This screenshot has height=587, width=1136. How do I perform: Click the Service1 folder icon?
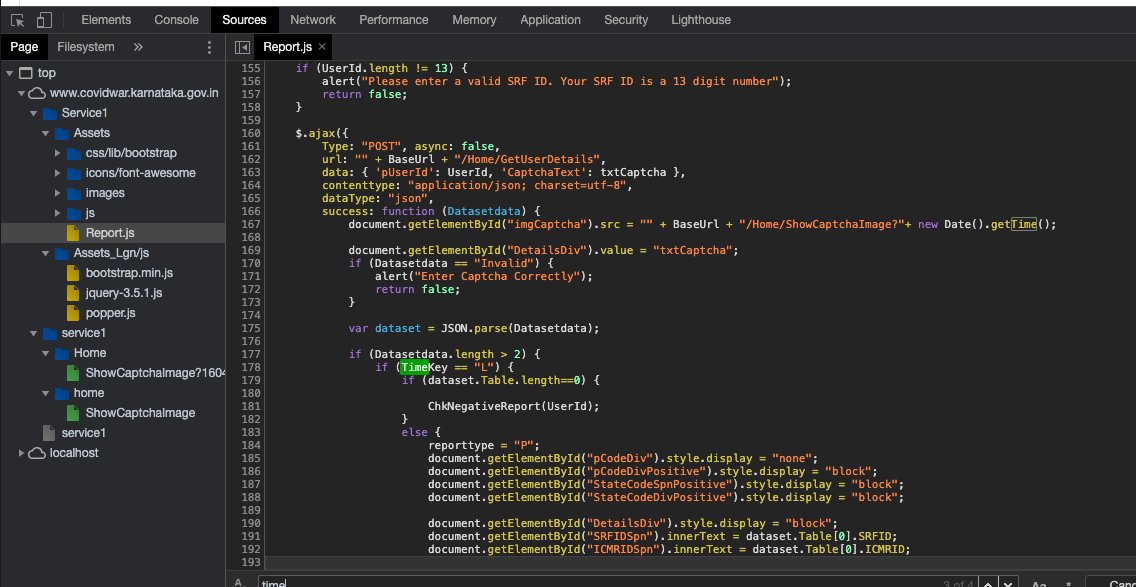click(49, 113)
